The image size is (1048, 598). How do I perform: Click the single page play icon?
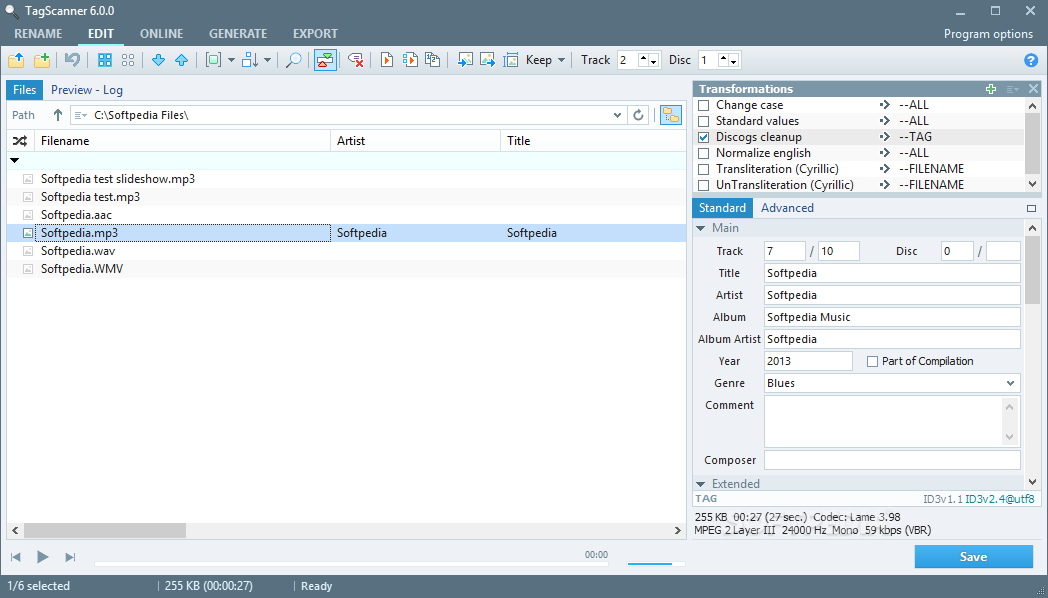click(386, 60)
